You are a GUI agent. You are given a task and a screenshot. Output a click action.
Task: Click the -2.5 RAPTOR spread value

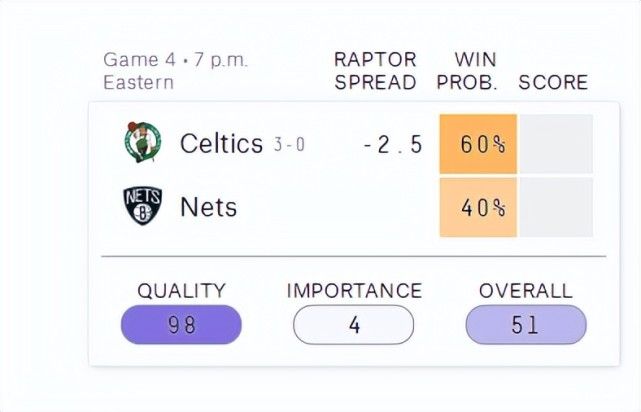(392, 145)
